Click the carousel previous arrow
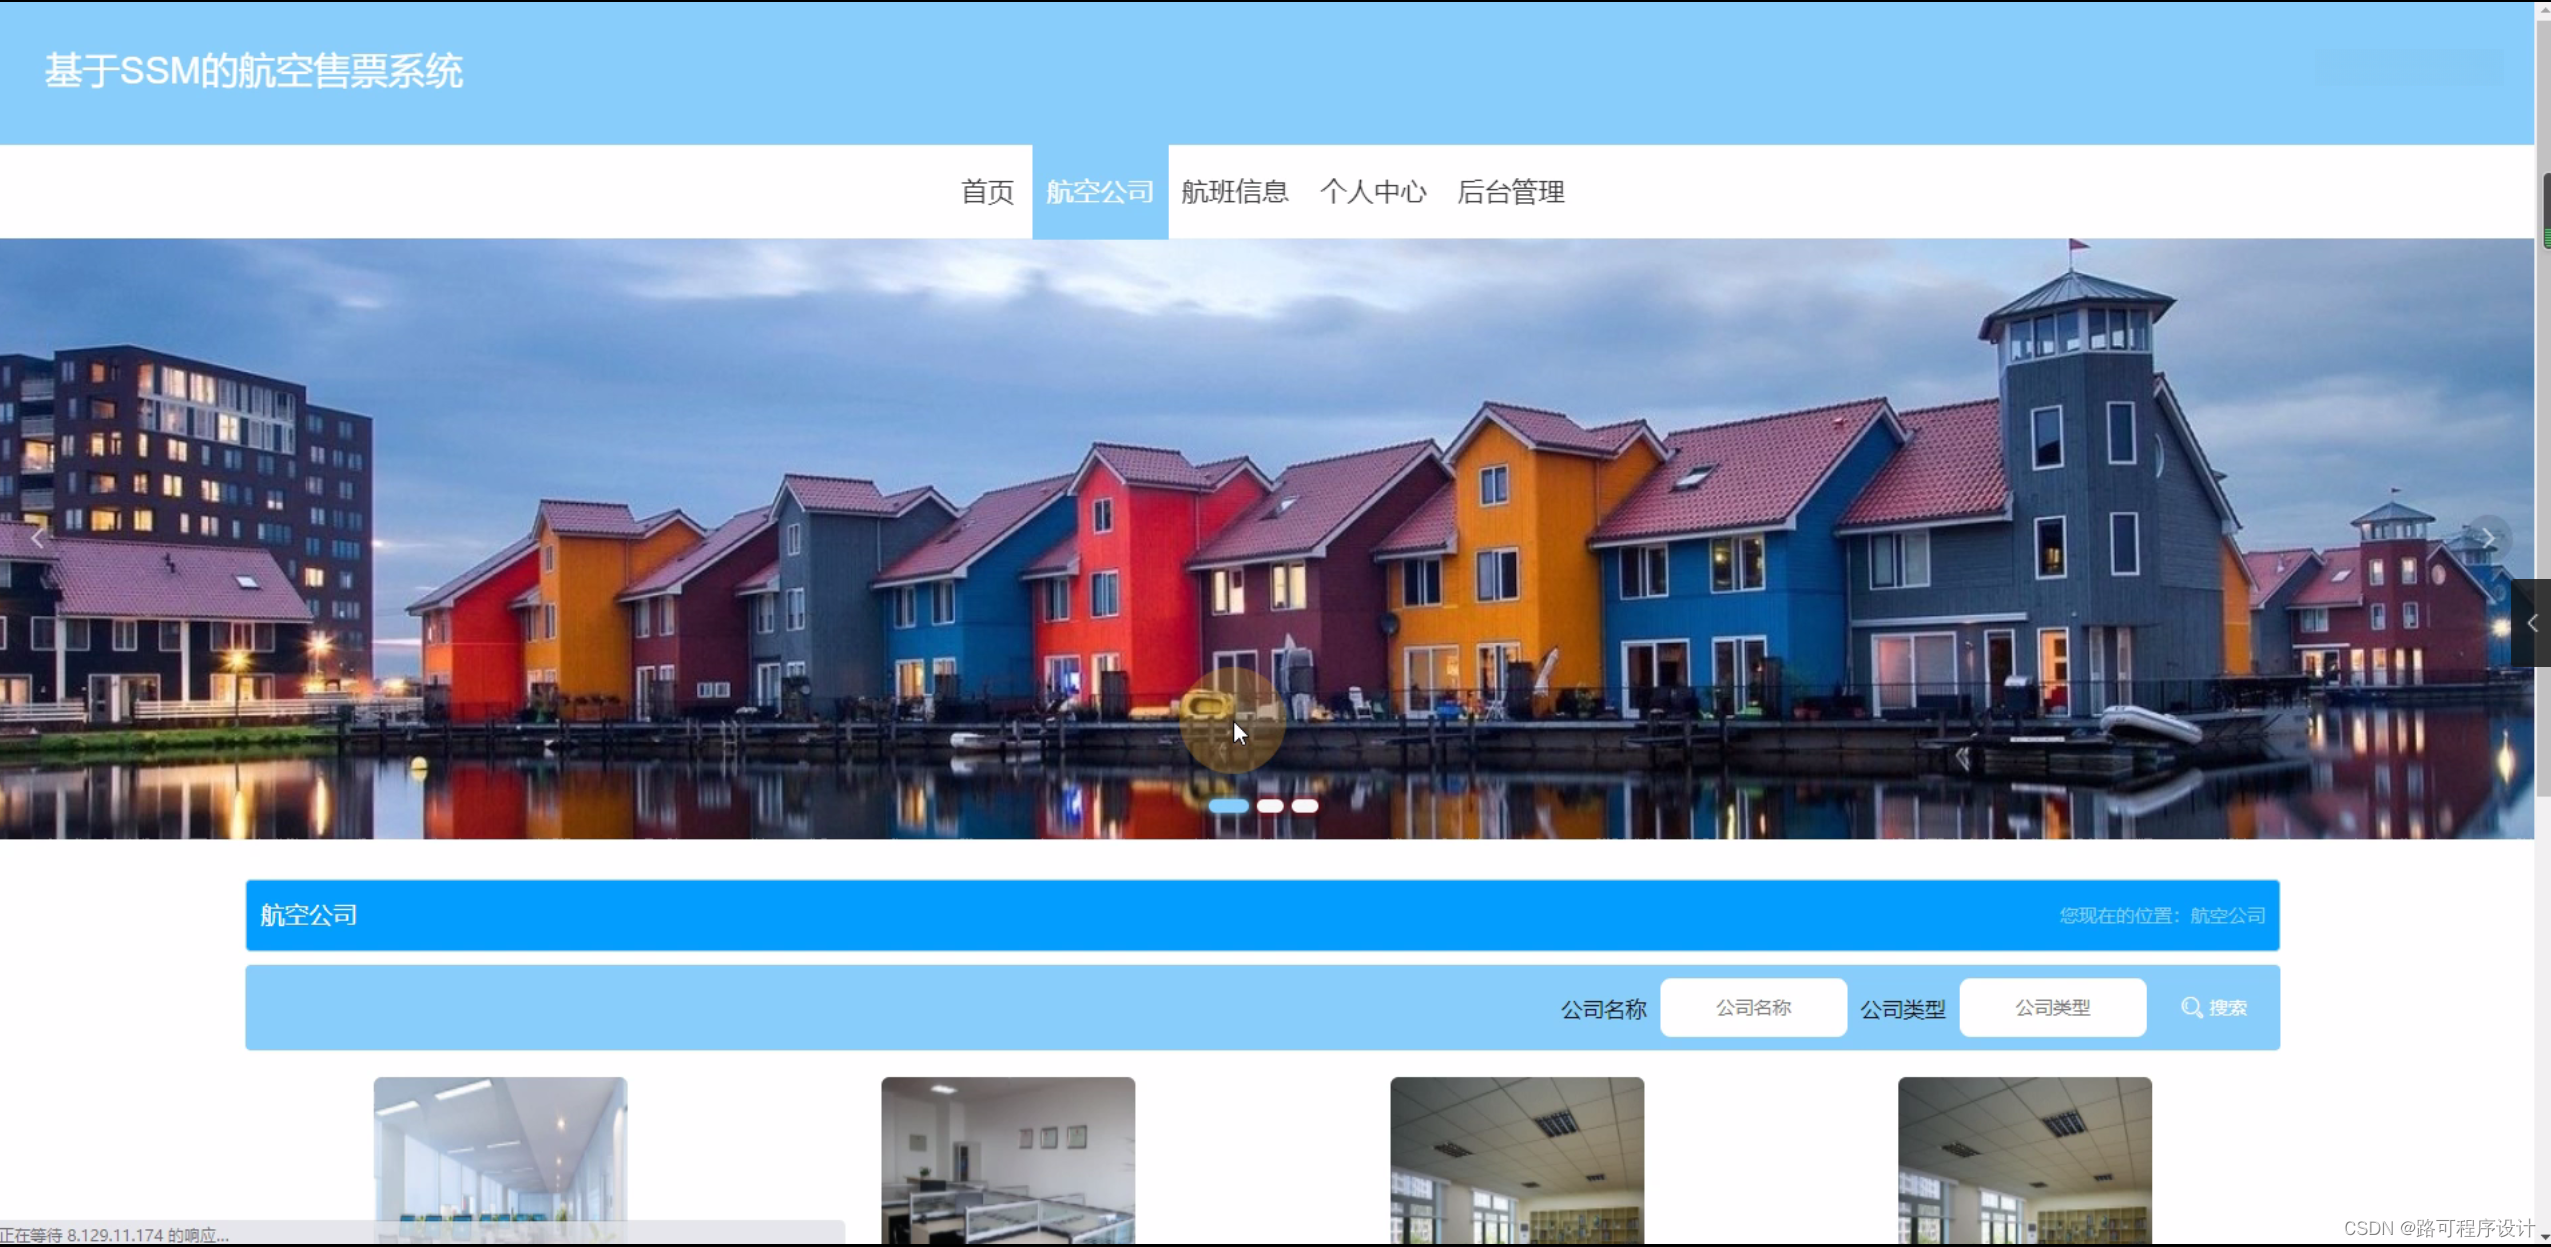Screen dimensions: 2551x1247 (x=38, y=539)
